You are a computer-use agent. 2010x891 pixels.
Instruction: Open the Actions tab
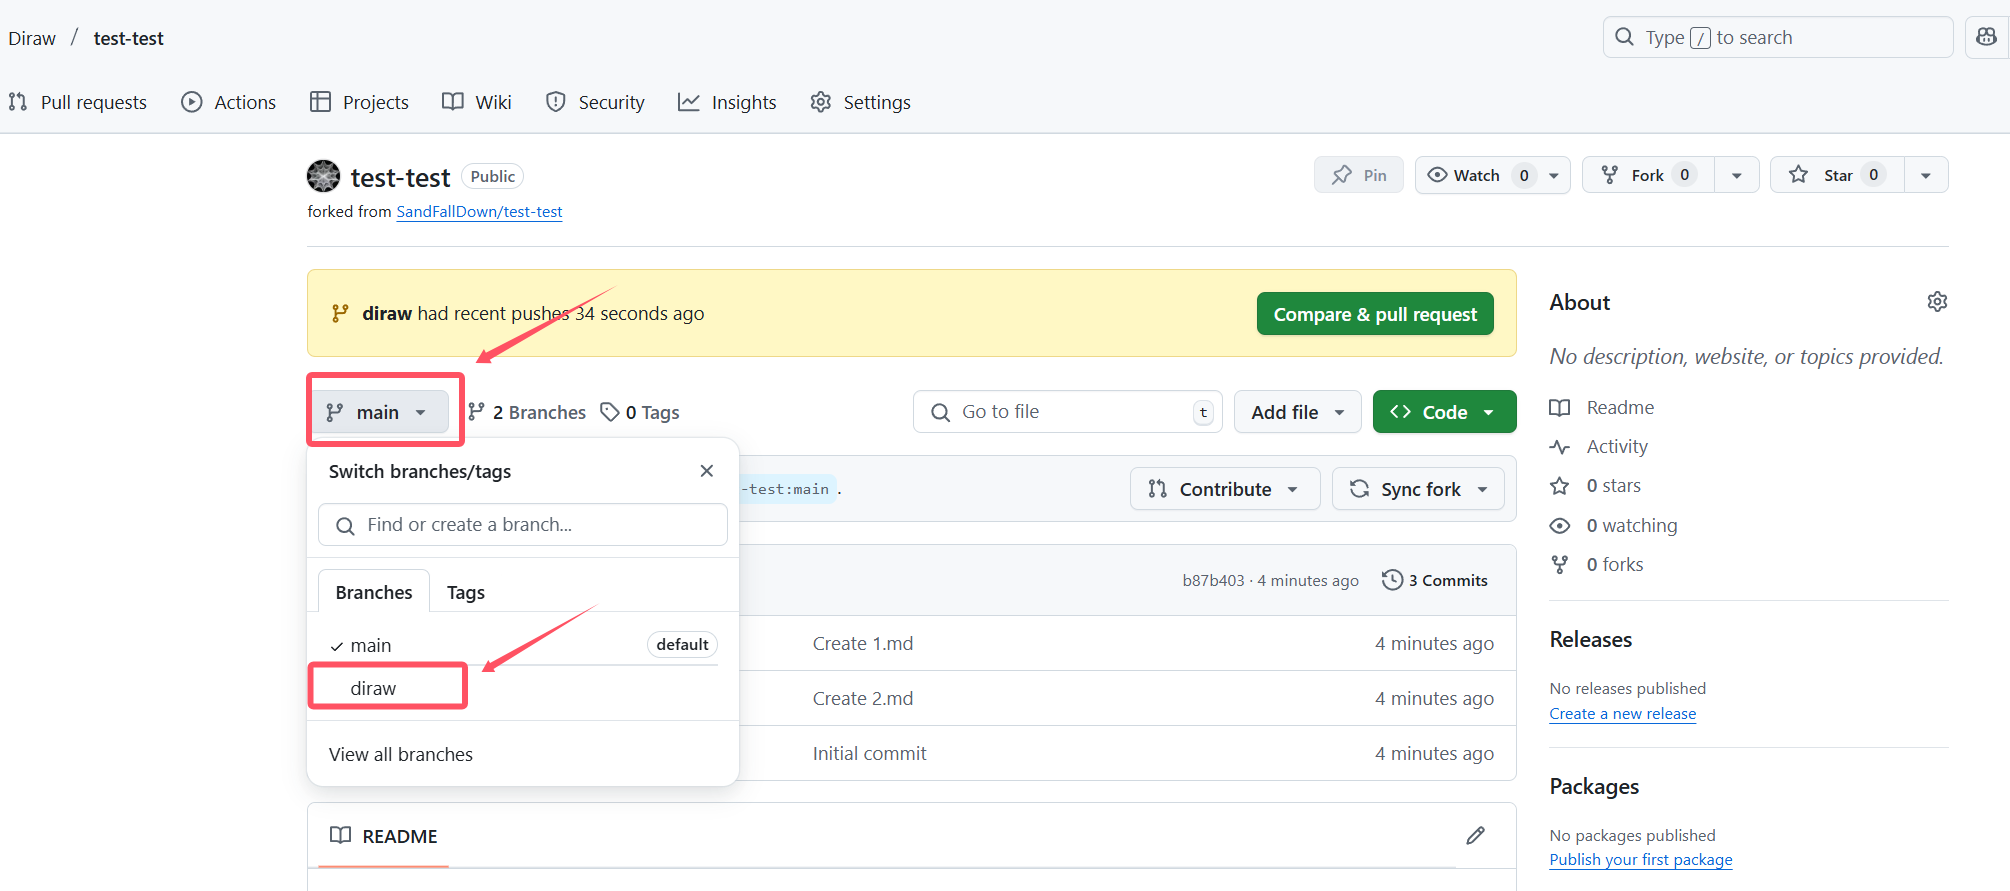pos(229,102)
